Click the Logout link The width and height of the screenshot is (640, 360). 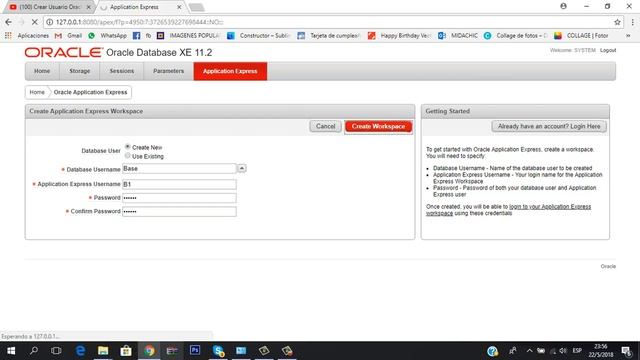[x=608, y=50]
